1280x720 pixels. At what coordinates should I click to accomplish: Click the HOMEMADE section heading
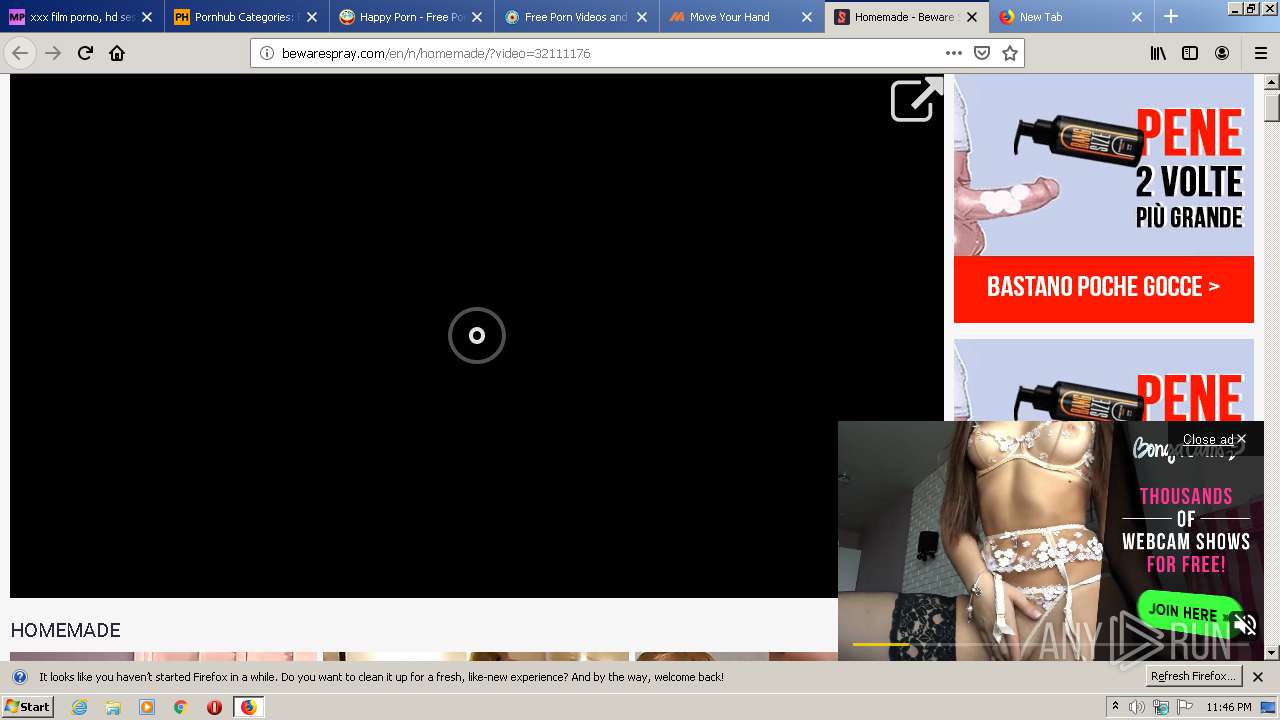click(x=66, y=630)
